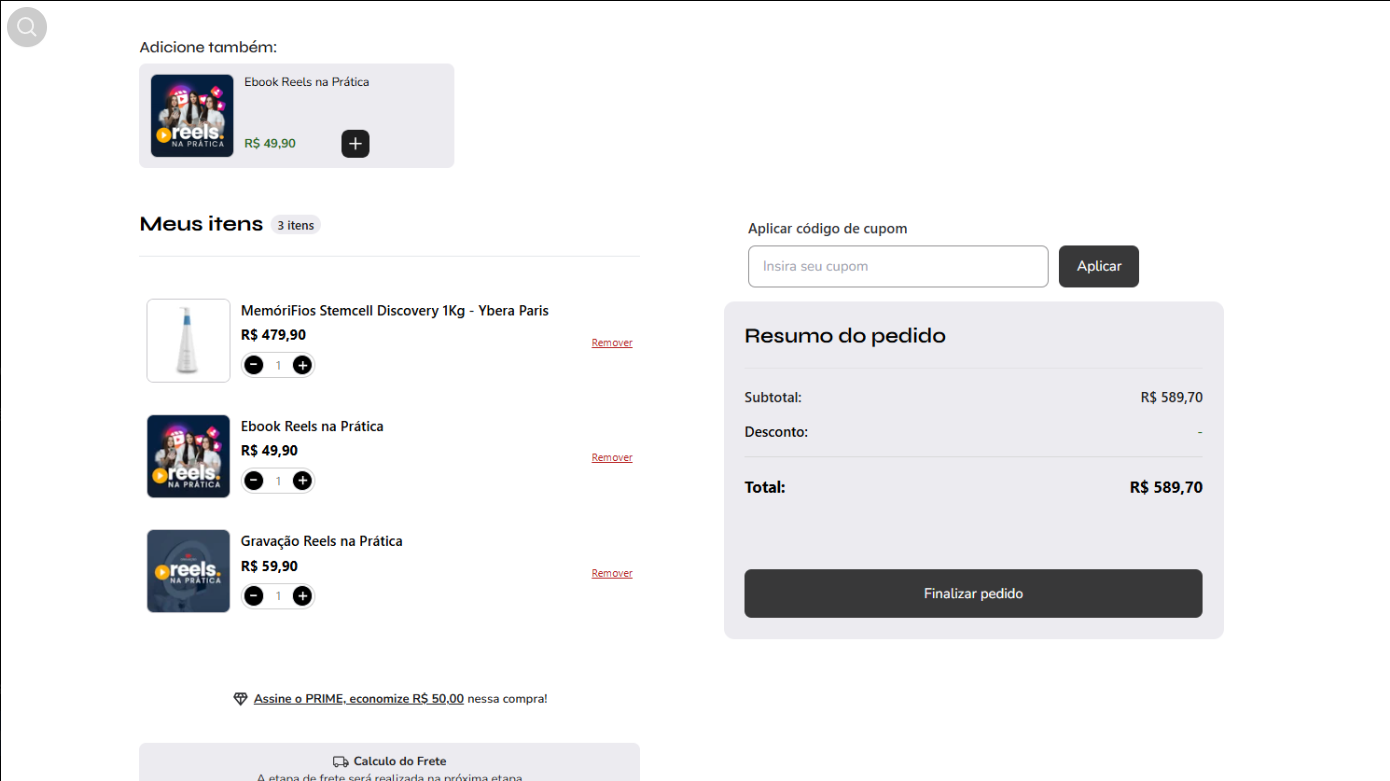1390x781 pixels.
Task: Click the coupon code input field
Action: pyautogui.click(x=898, y=266)
